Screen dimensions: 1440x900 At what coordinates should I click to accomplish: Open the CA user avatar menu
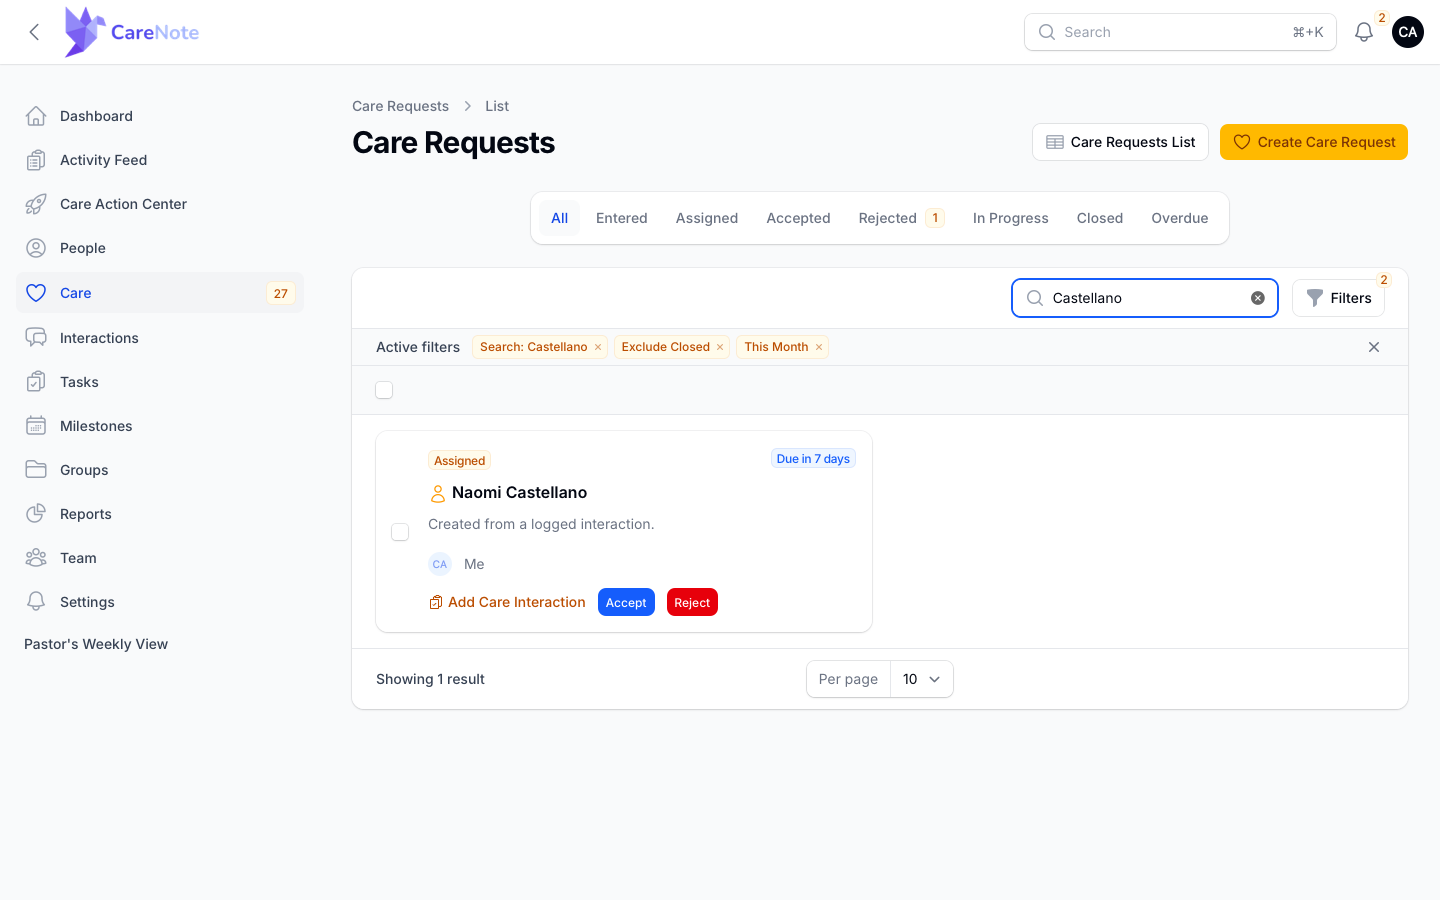(1408, 32)
